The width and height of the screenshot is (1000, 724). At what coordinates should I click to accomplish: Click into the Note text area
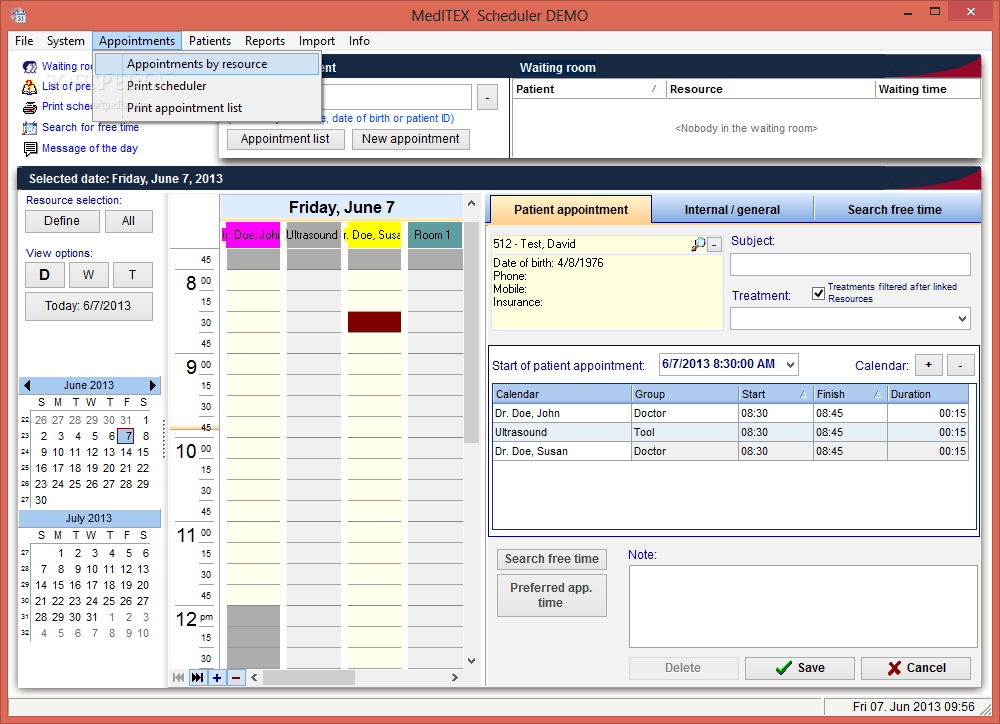tap(803, 607)
